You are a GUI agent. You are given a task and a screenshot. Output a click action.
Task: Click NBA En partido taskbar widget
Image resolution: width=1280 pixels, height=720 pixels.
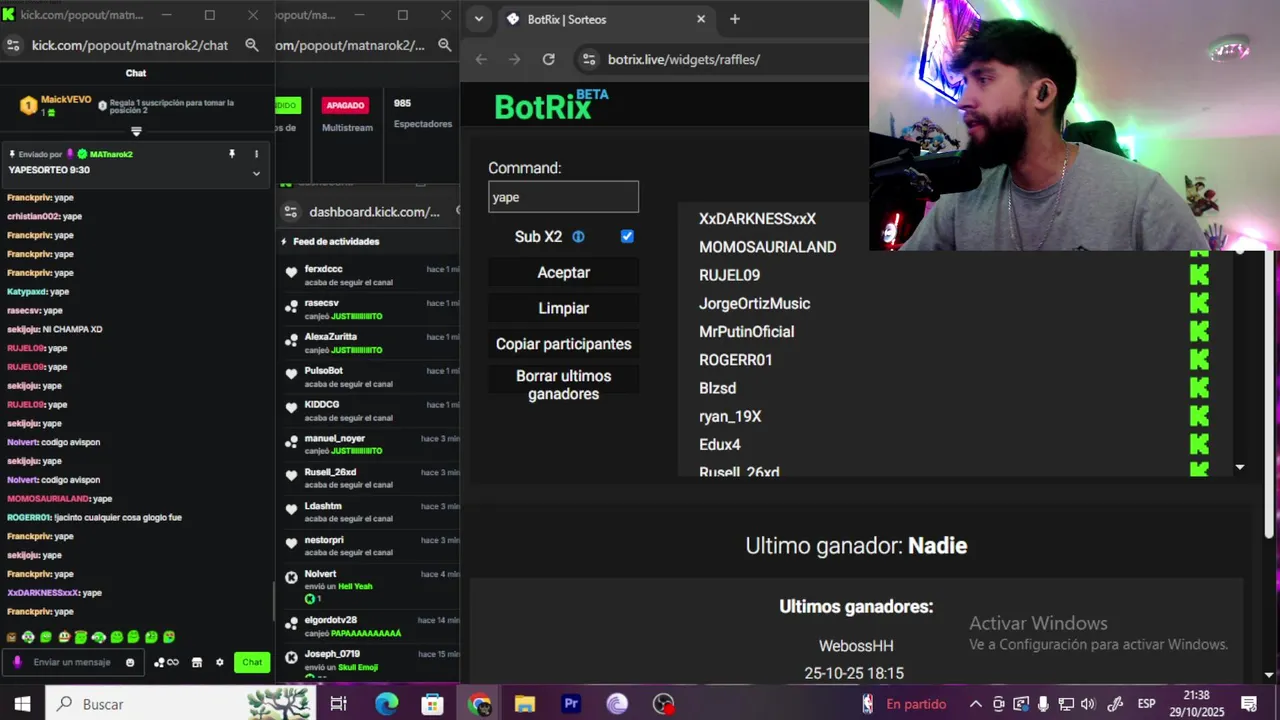point(904,704)
